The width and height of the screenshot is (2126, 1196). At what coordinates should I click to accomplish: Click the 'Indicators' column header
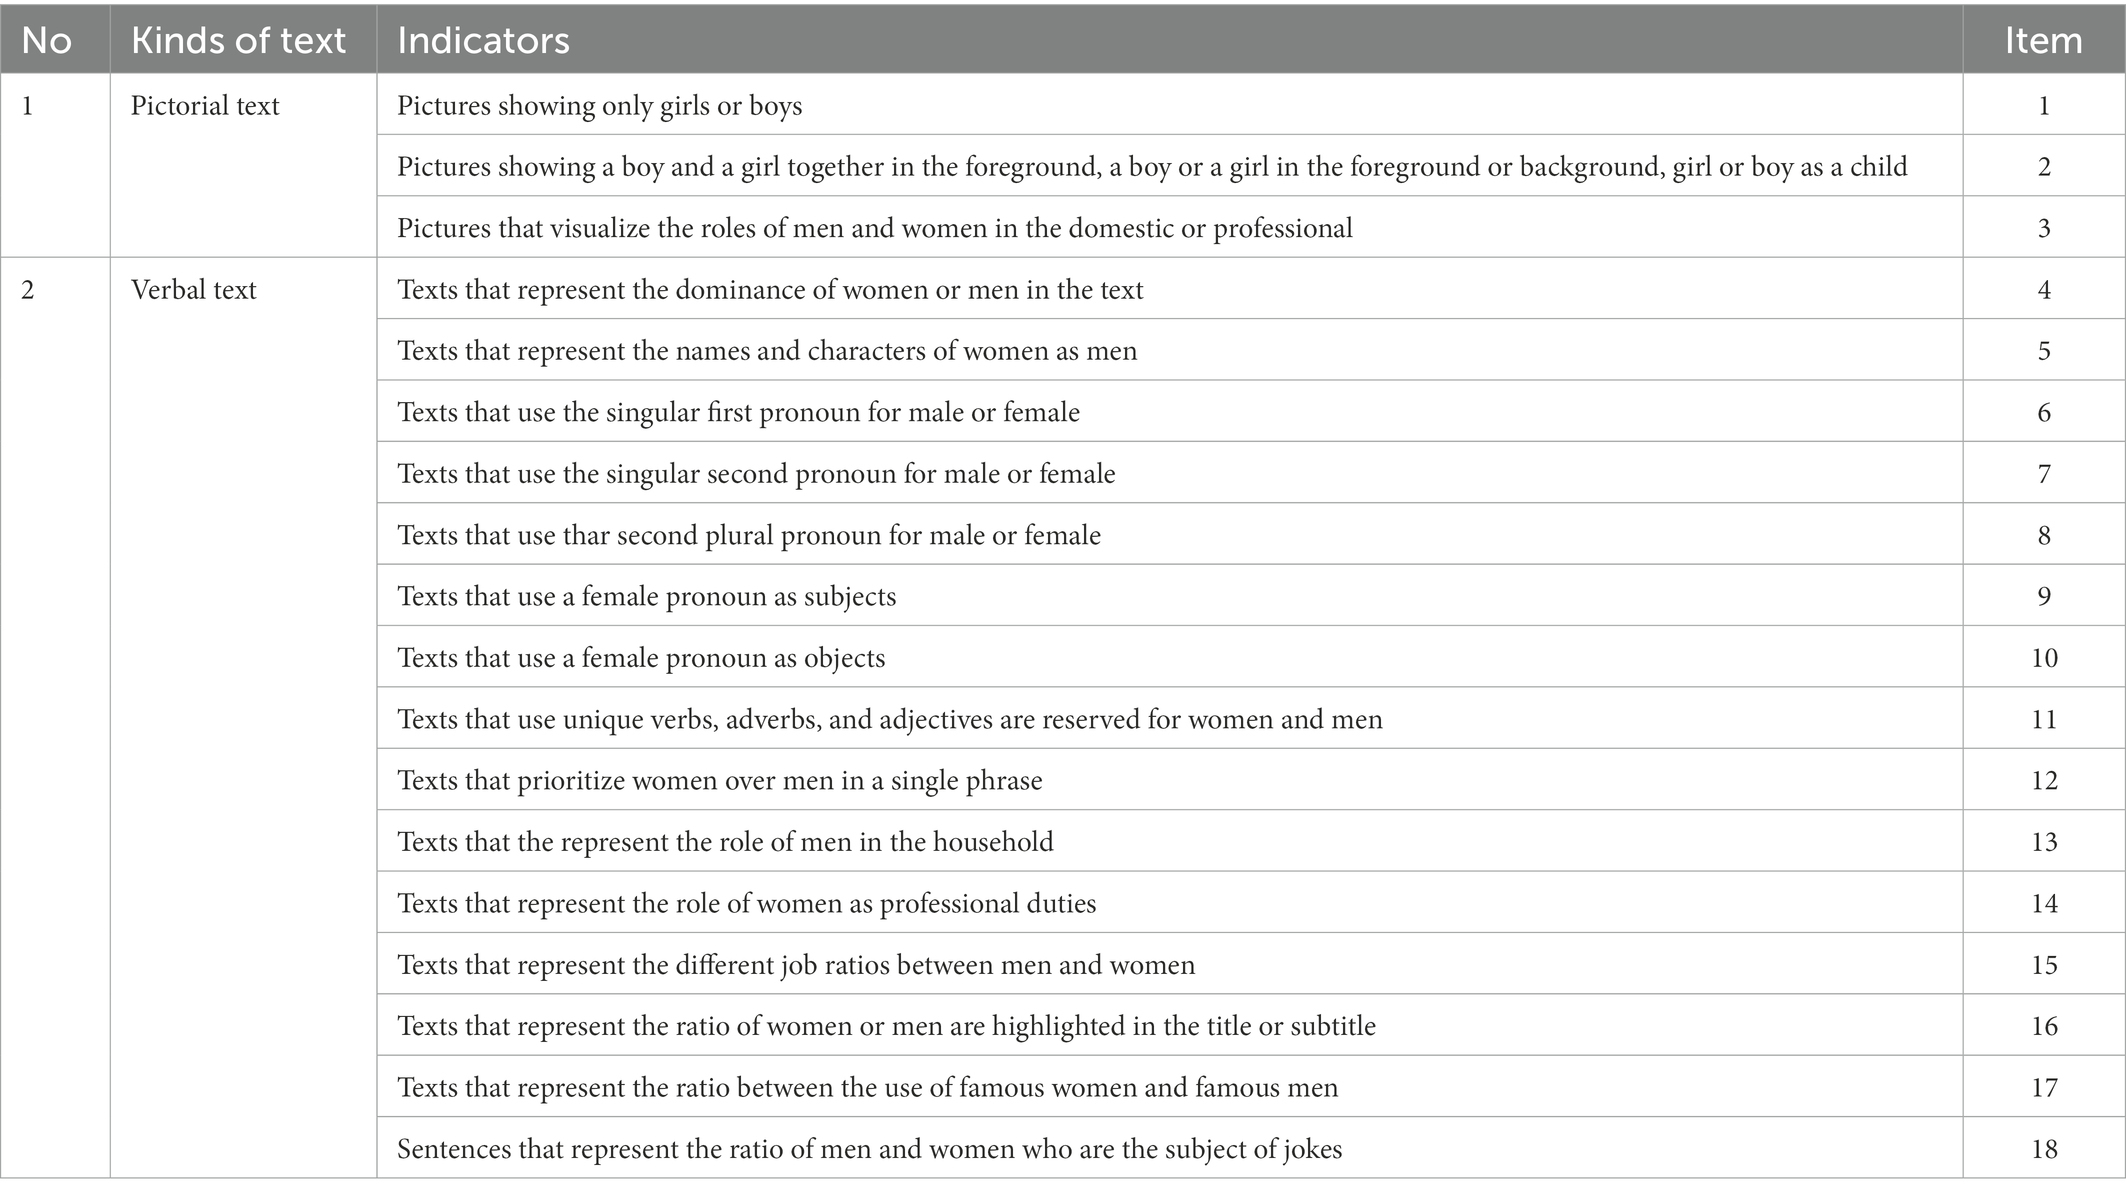point(1169,40)
